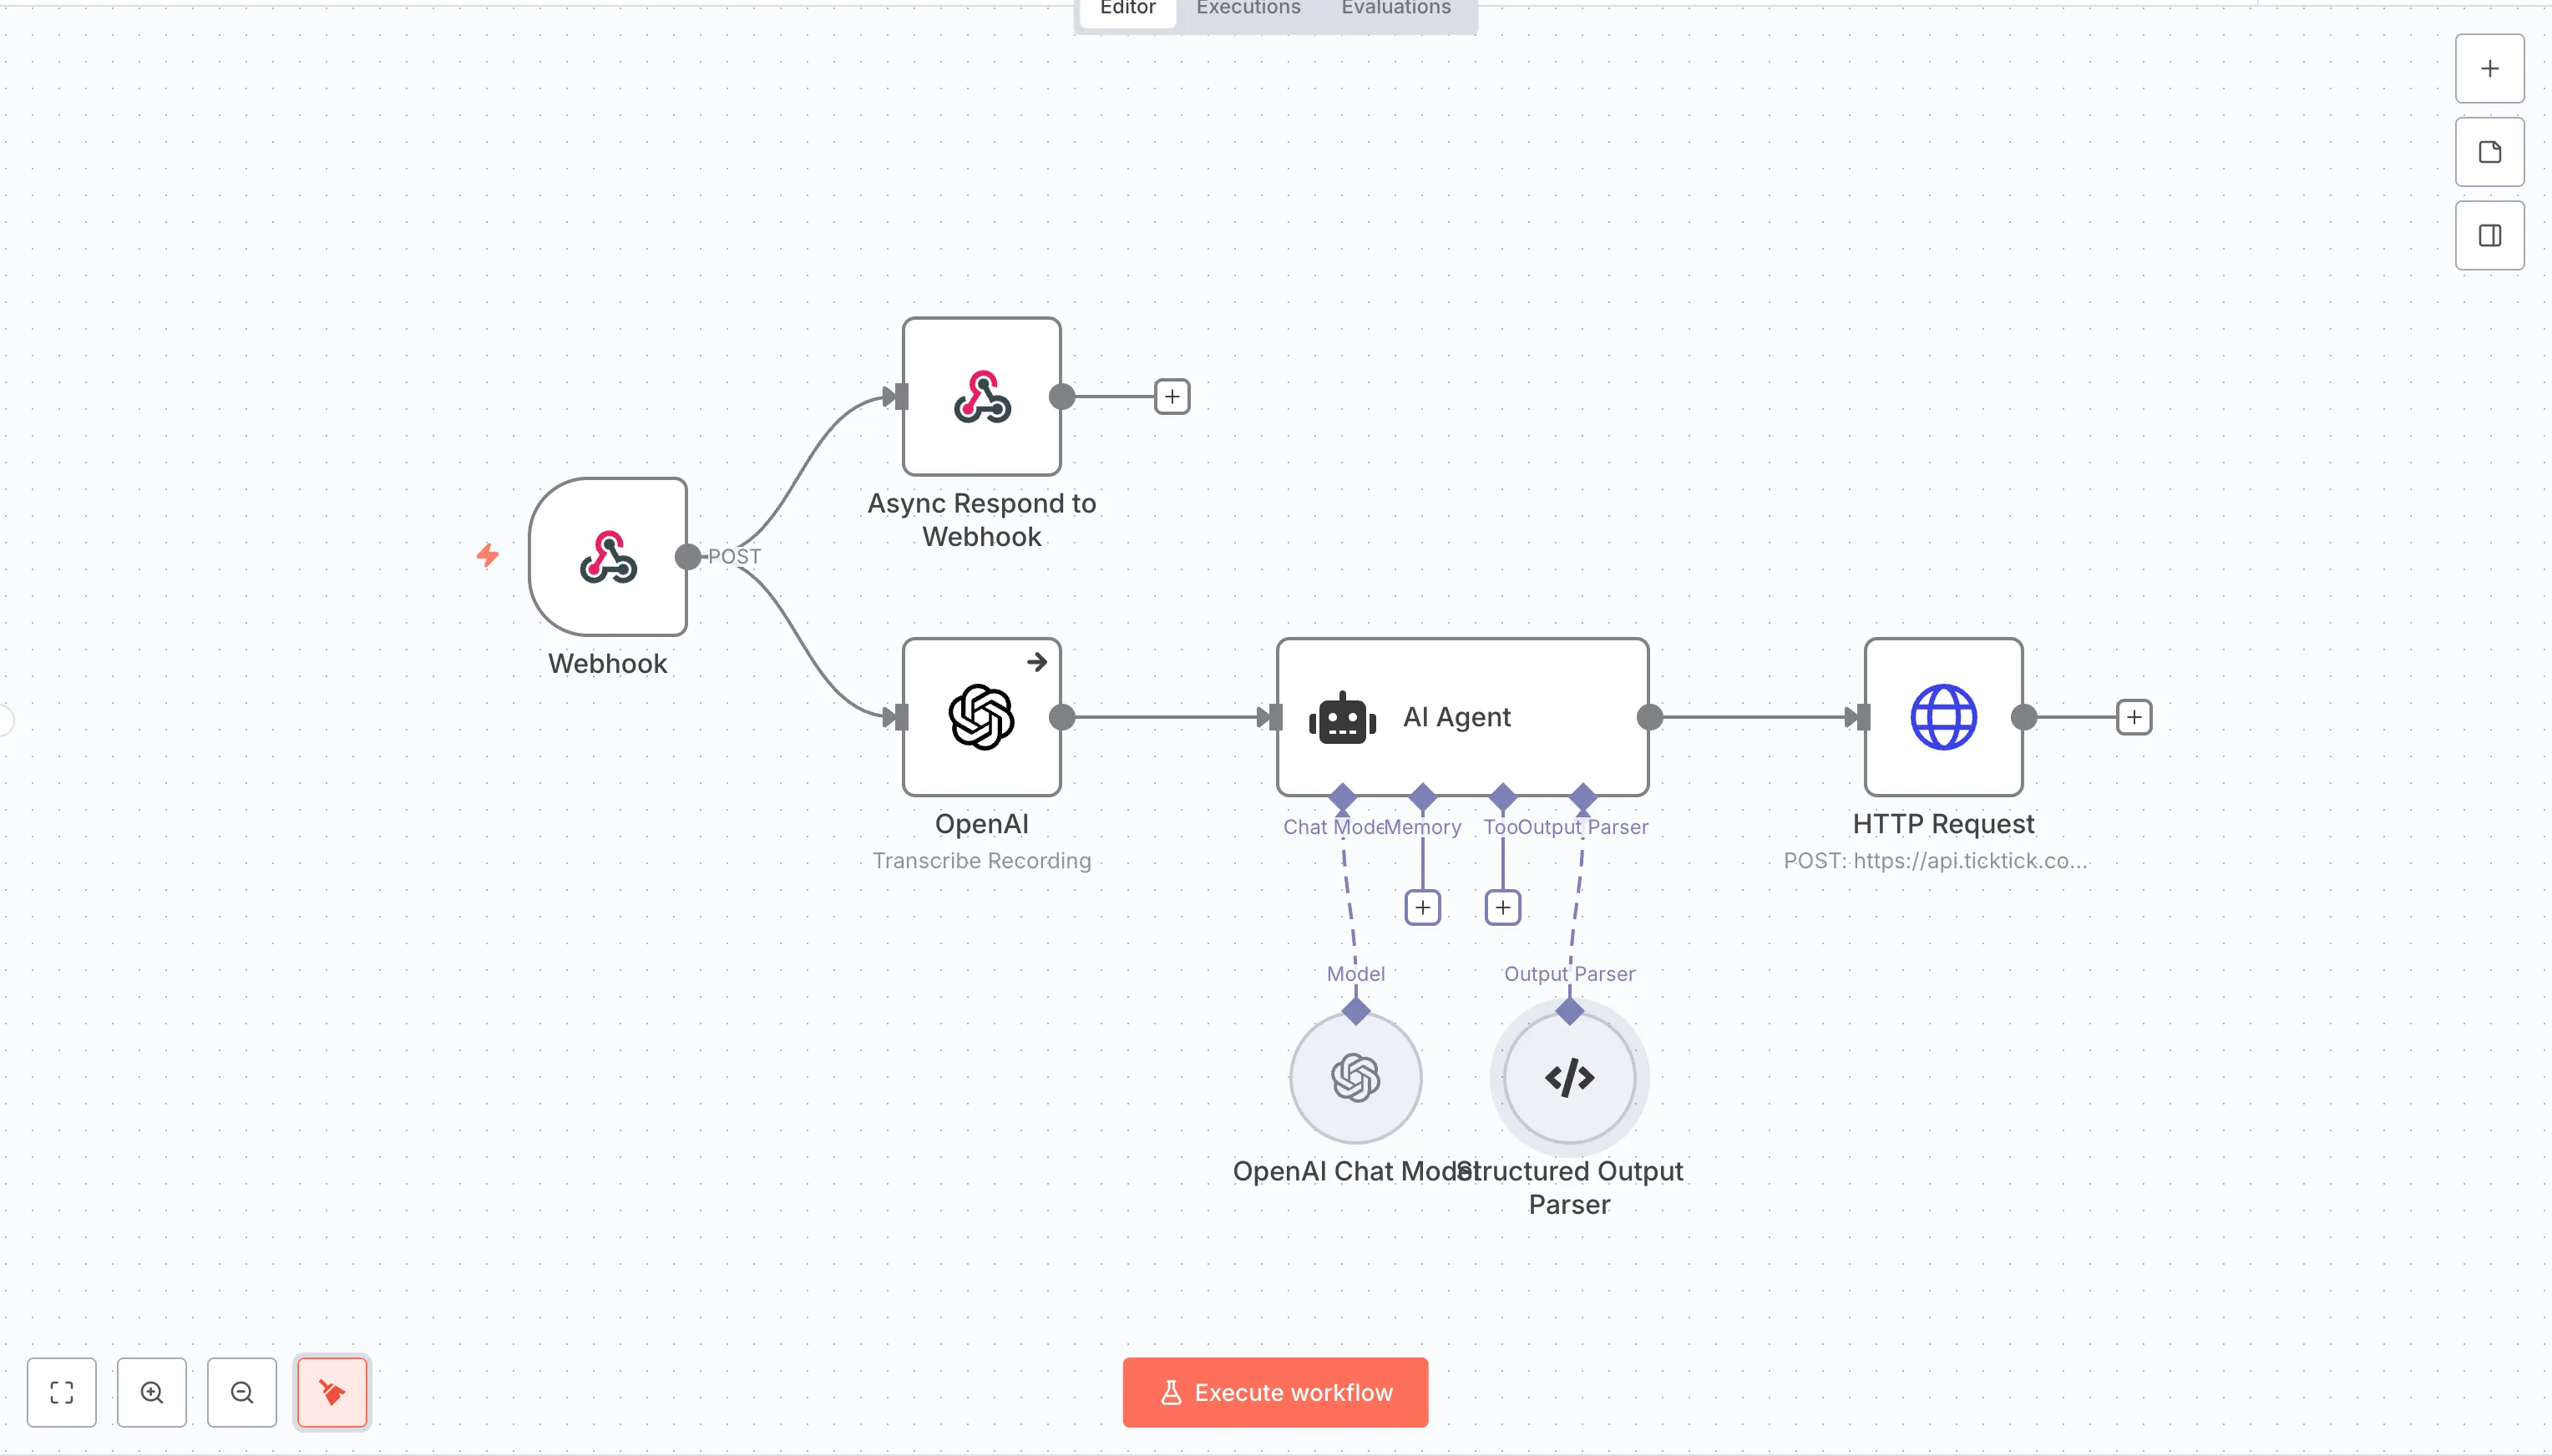Click the OpenAI node output handle
The height and width of the screenshot is (1456, 2552).
(x=1062, y=717)
